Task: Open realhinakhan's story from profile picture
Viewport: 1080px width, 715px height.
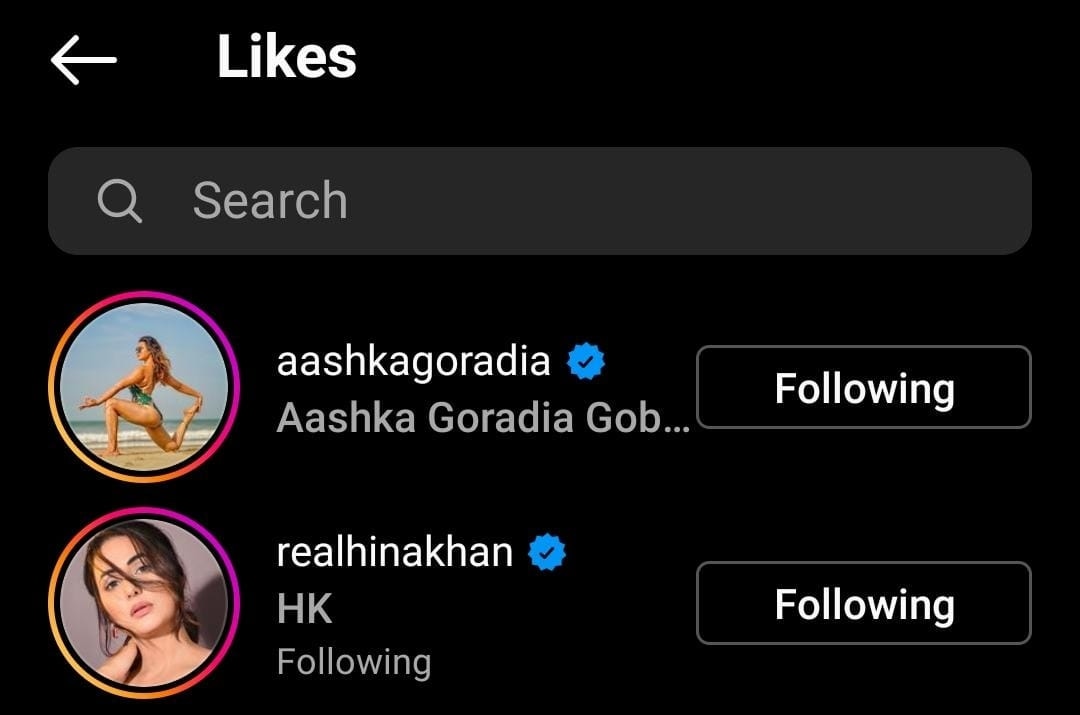Action: tap(144, 603)
